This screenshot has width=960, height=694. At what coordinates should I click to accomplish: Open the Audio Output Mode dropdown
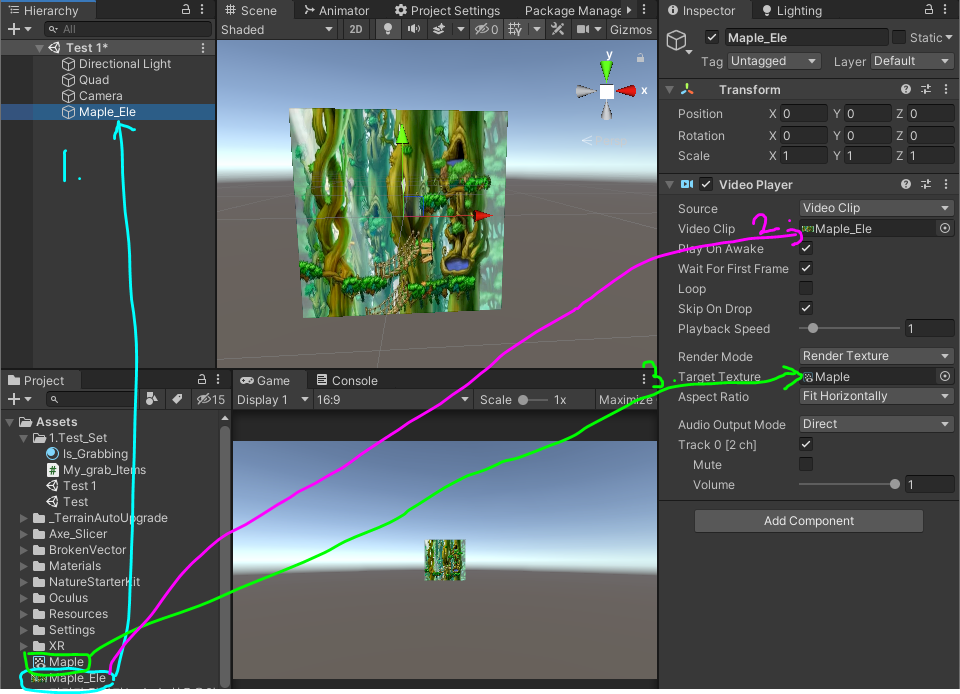click(876, 424)
